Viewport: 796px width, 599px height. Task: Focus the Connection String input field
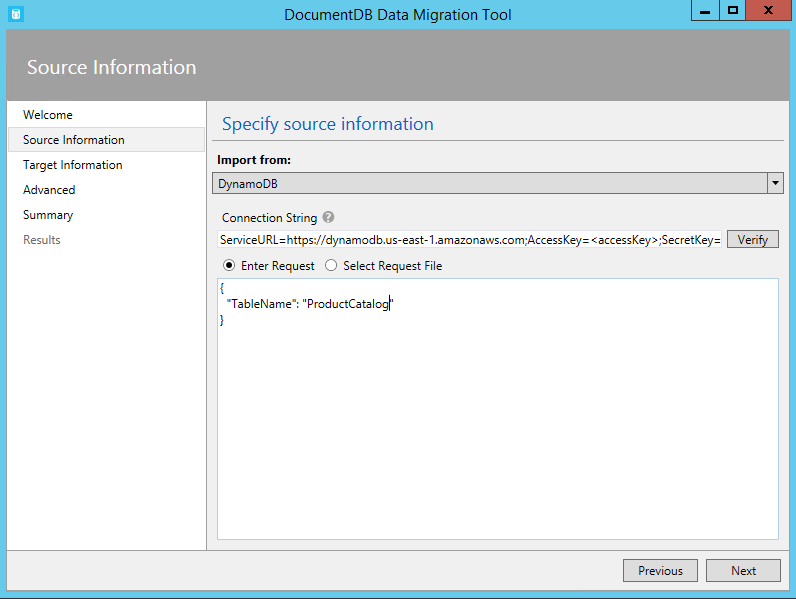point(470,240)
